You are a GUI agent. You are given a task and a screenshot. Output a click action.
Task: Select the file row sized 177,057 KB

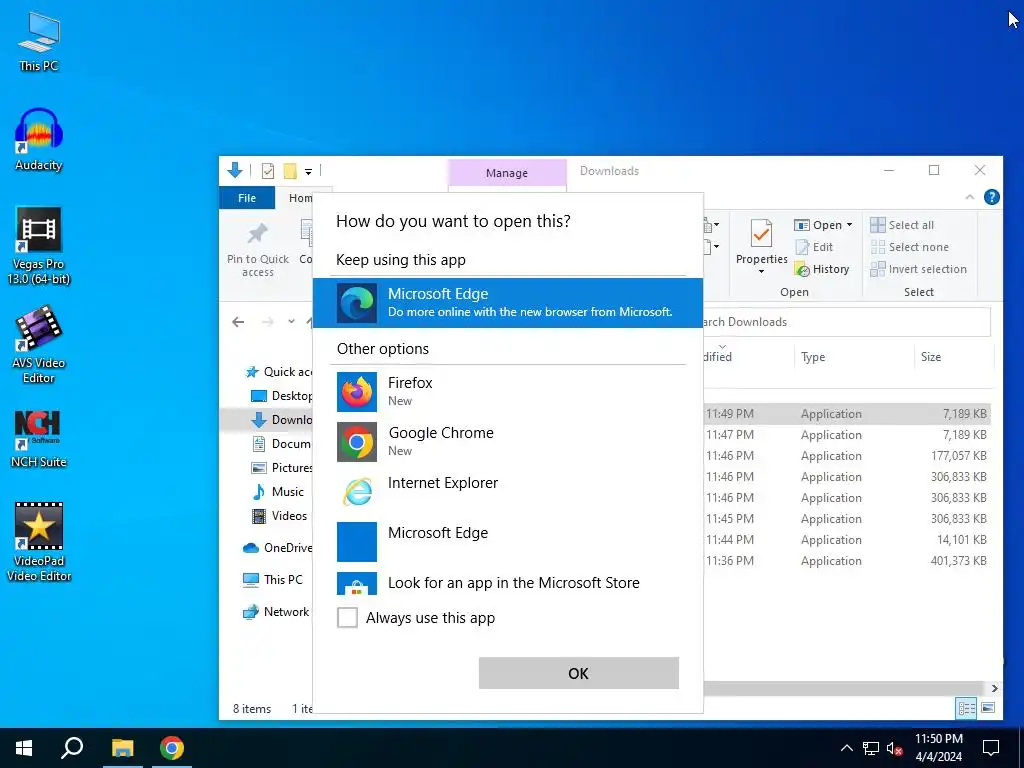click(847, 456)
